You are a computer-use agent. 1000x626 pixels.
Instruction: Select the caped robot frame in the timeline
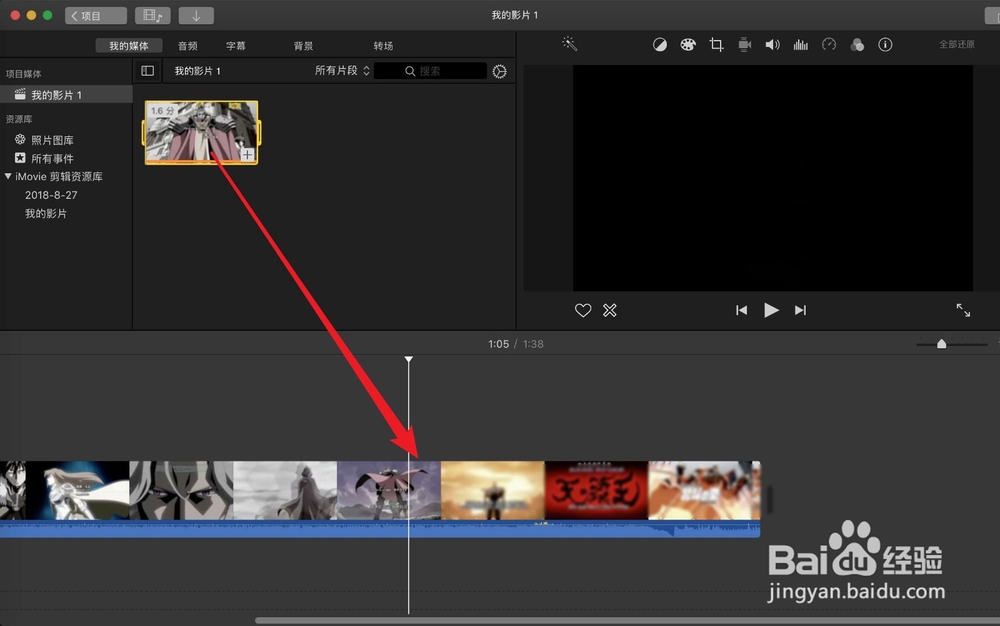click(388, 490)
